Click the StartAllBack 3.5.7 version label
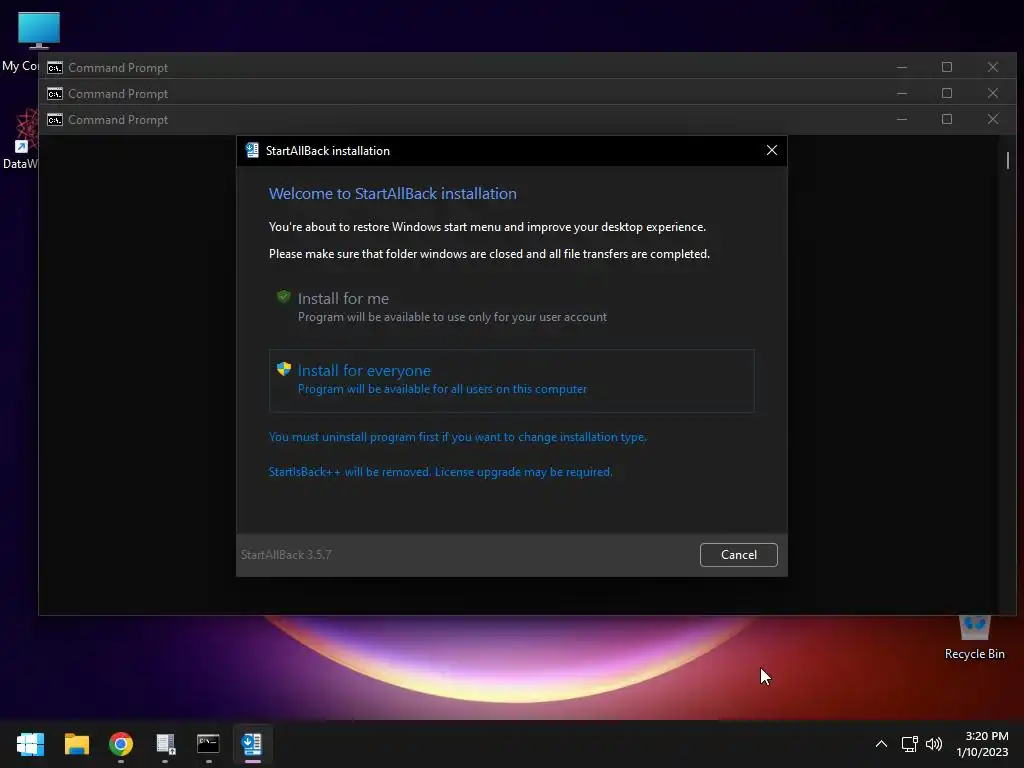Image resolution: width=1024 pixels, height=768 pixels. (286, 554)
